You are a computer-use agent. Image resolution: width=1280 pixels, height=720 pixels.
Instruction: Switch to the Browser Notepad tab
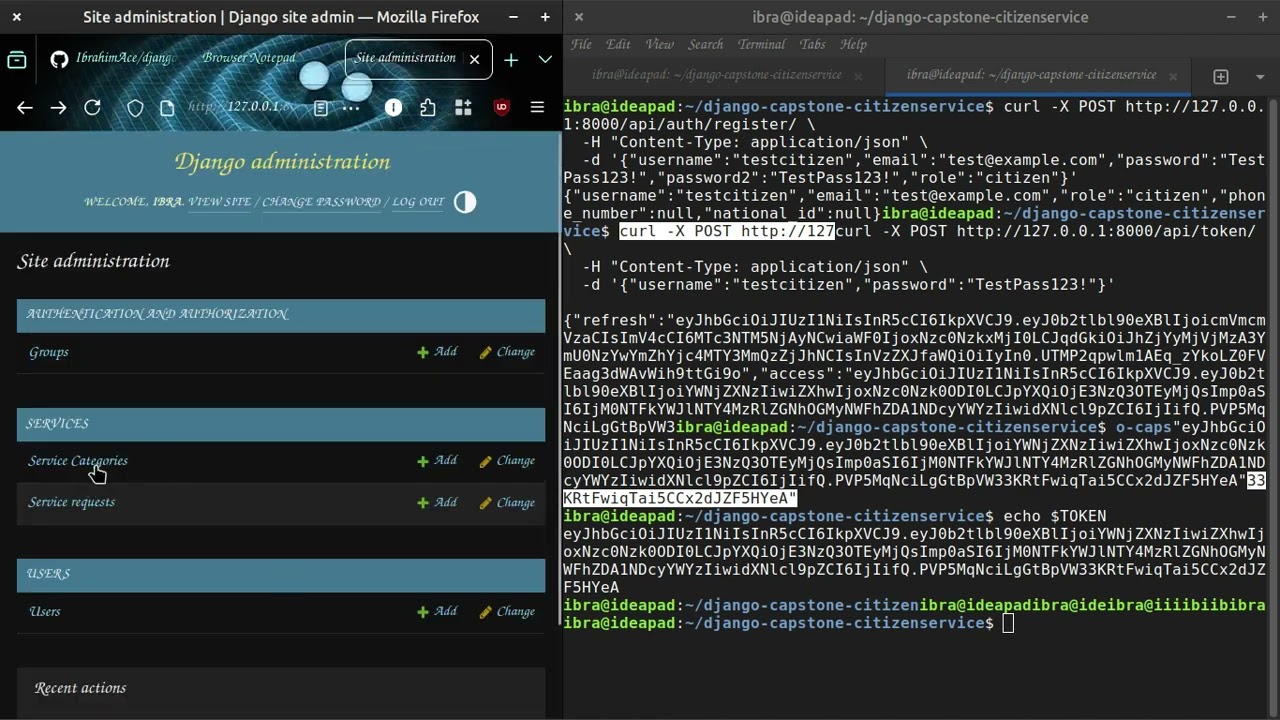249,59
